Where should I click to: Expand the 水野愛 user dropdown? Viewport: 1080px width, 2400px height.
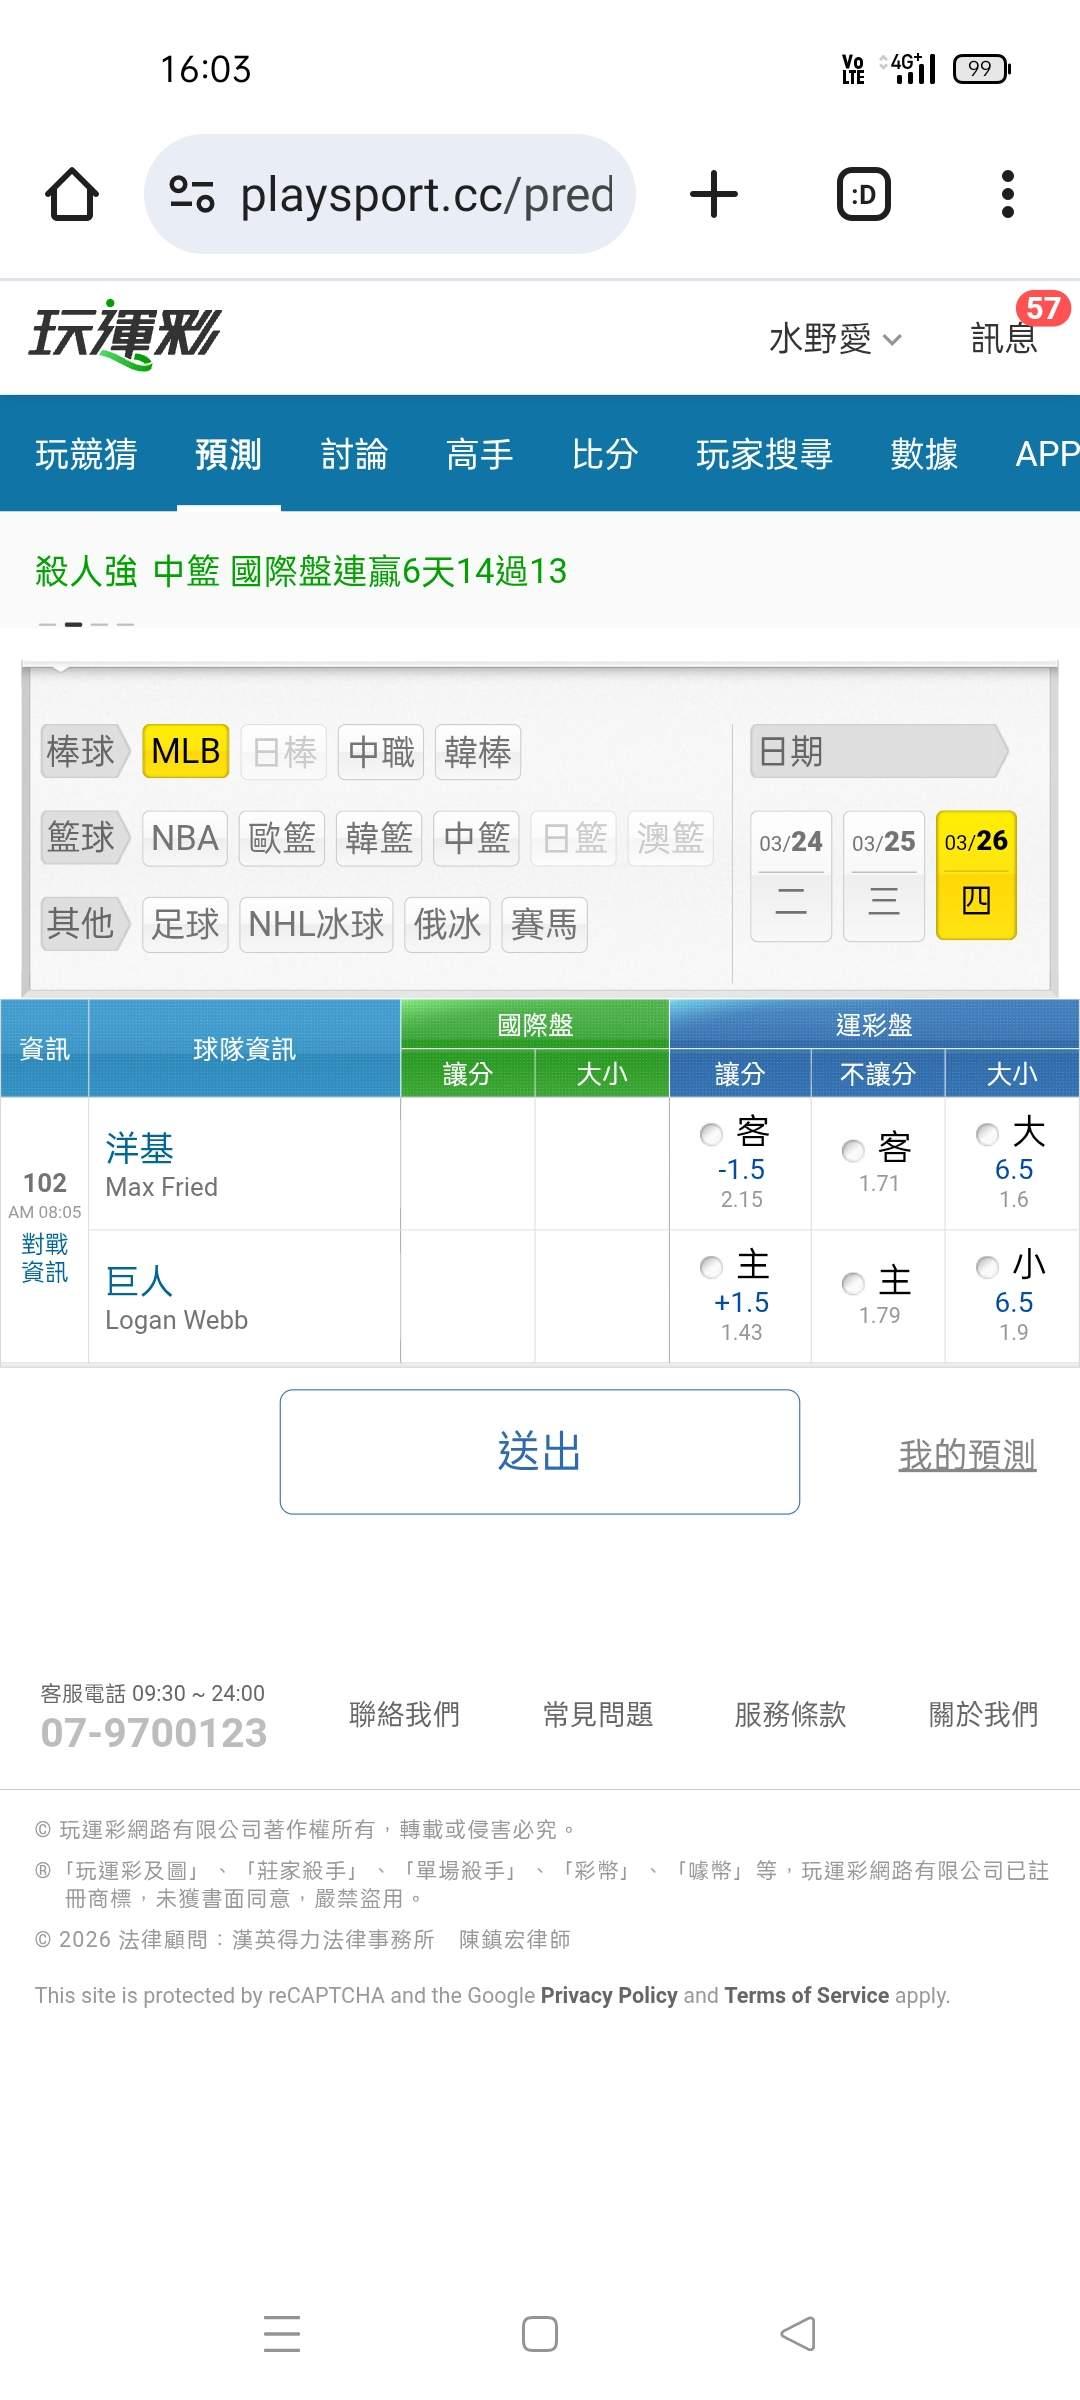tap(835, 339)
